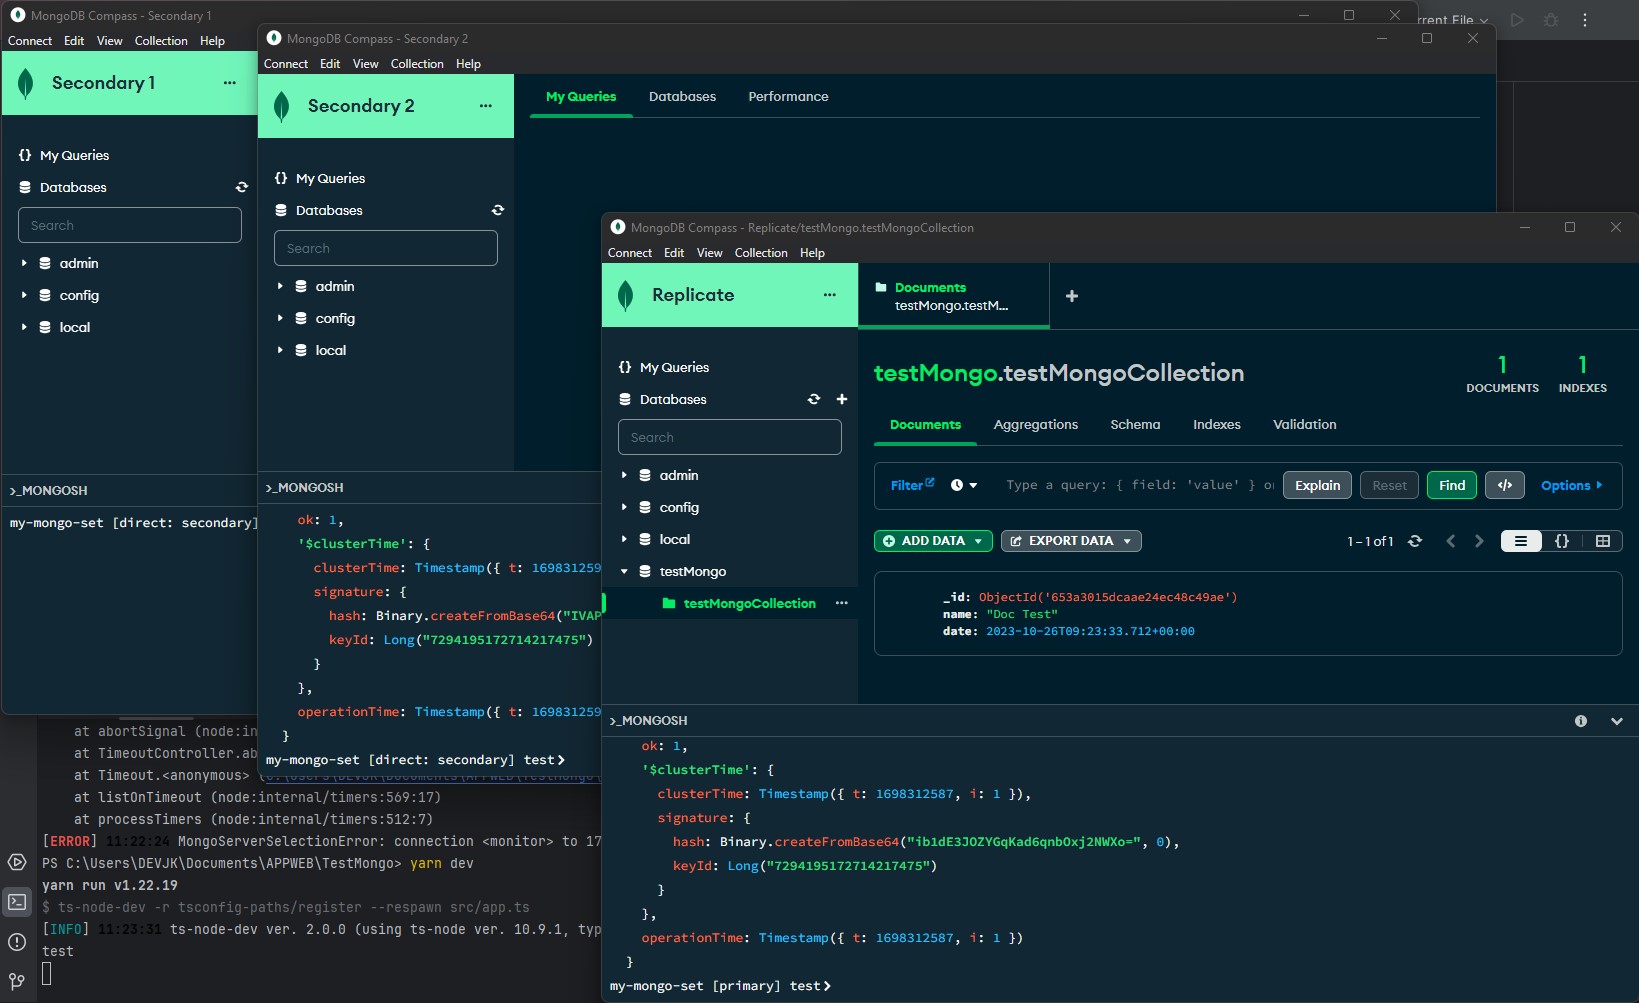Collapse the mongosh shell panel chevron
Viewport: 1639px width, 1003px height.
[1617, 721]
